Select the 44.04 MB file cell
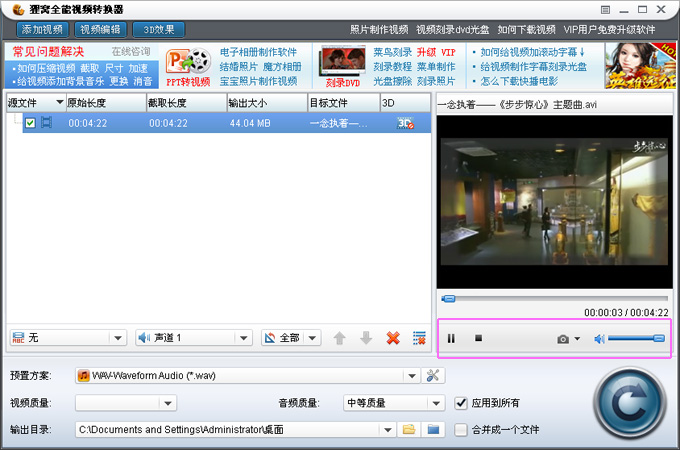 pos(250,123)
